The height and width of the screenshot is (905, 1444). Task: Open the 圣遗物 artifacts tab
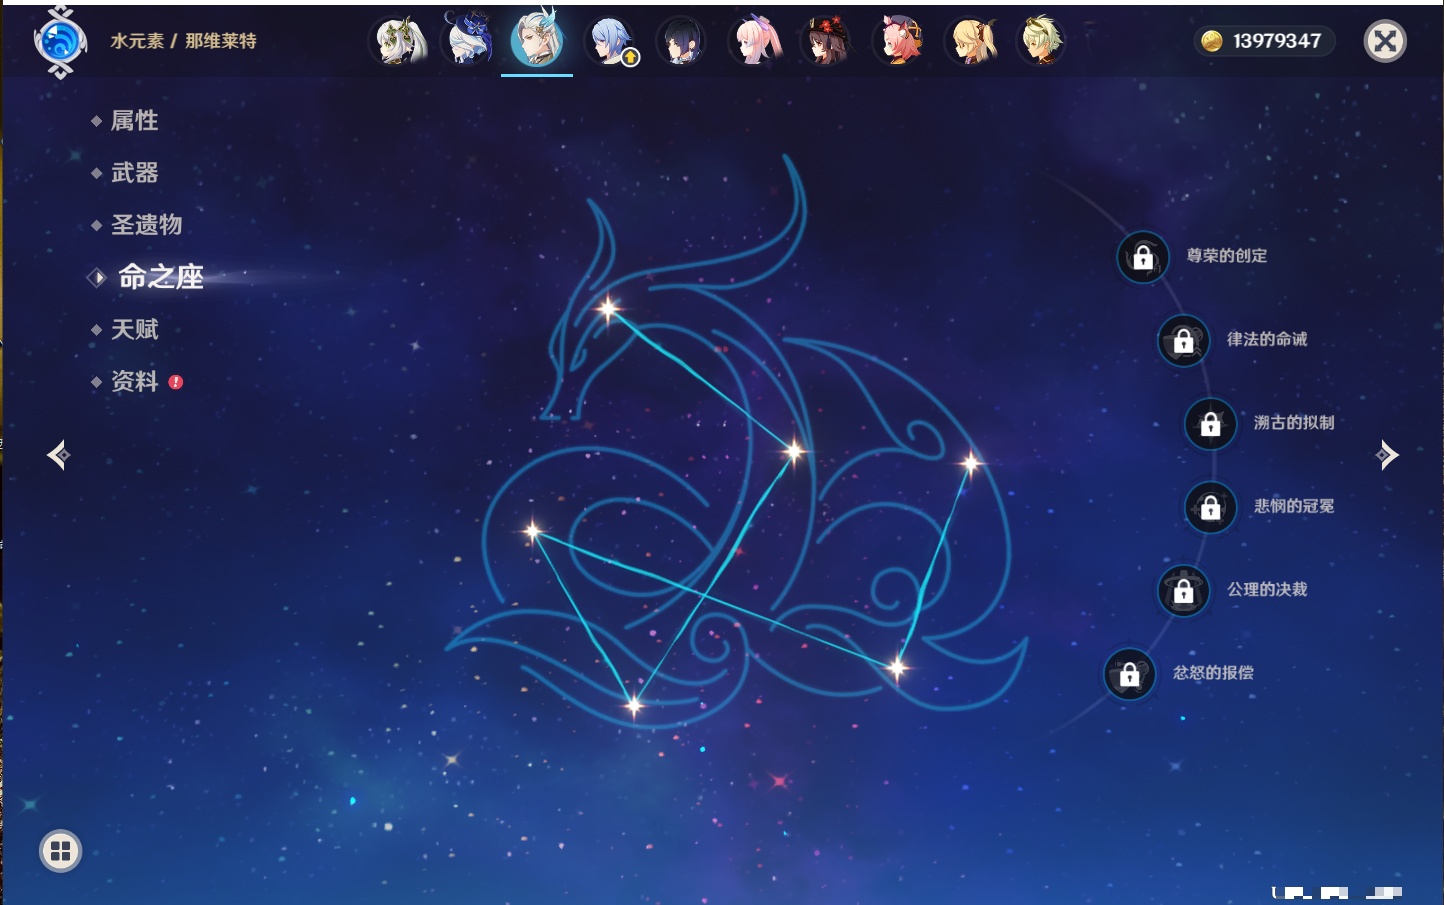coord(146,225)
